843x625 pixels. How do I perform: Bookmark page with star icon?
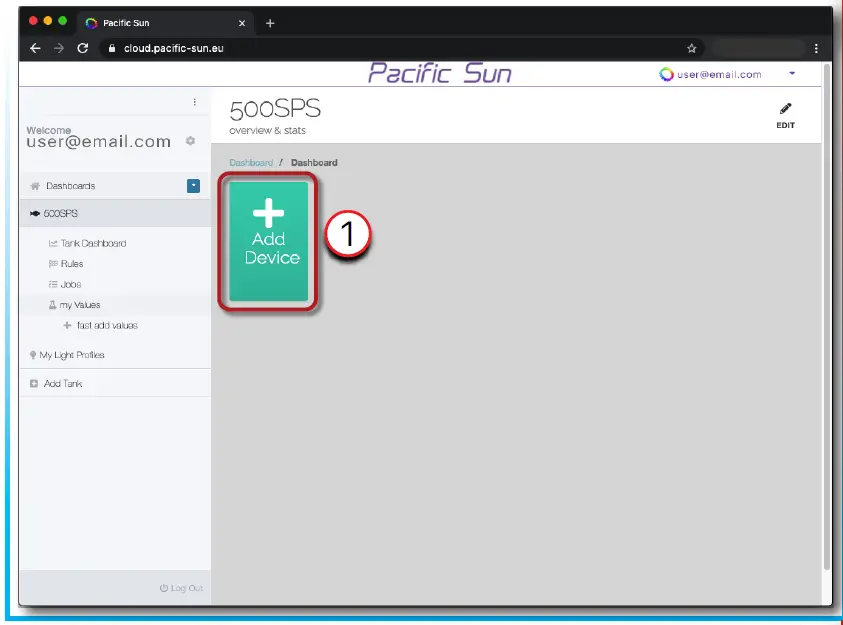click(691, 48)
